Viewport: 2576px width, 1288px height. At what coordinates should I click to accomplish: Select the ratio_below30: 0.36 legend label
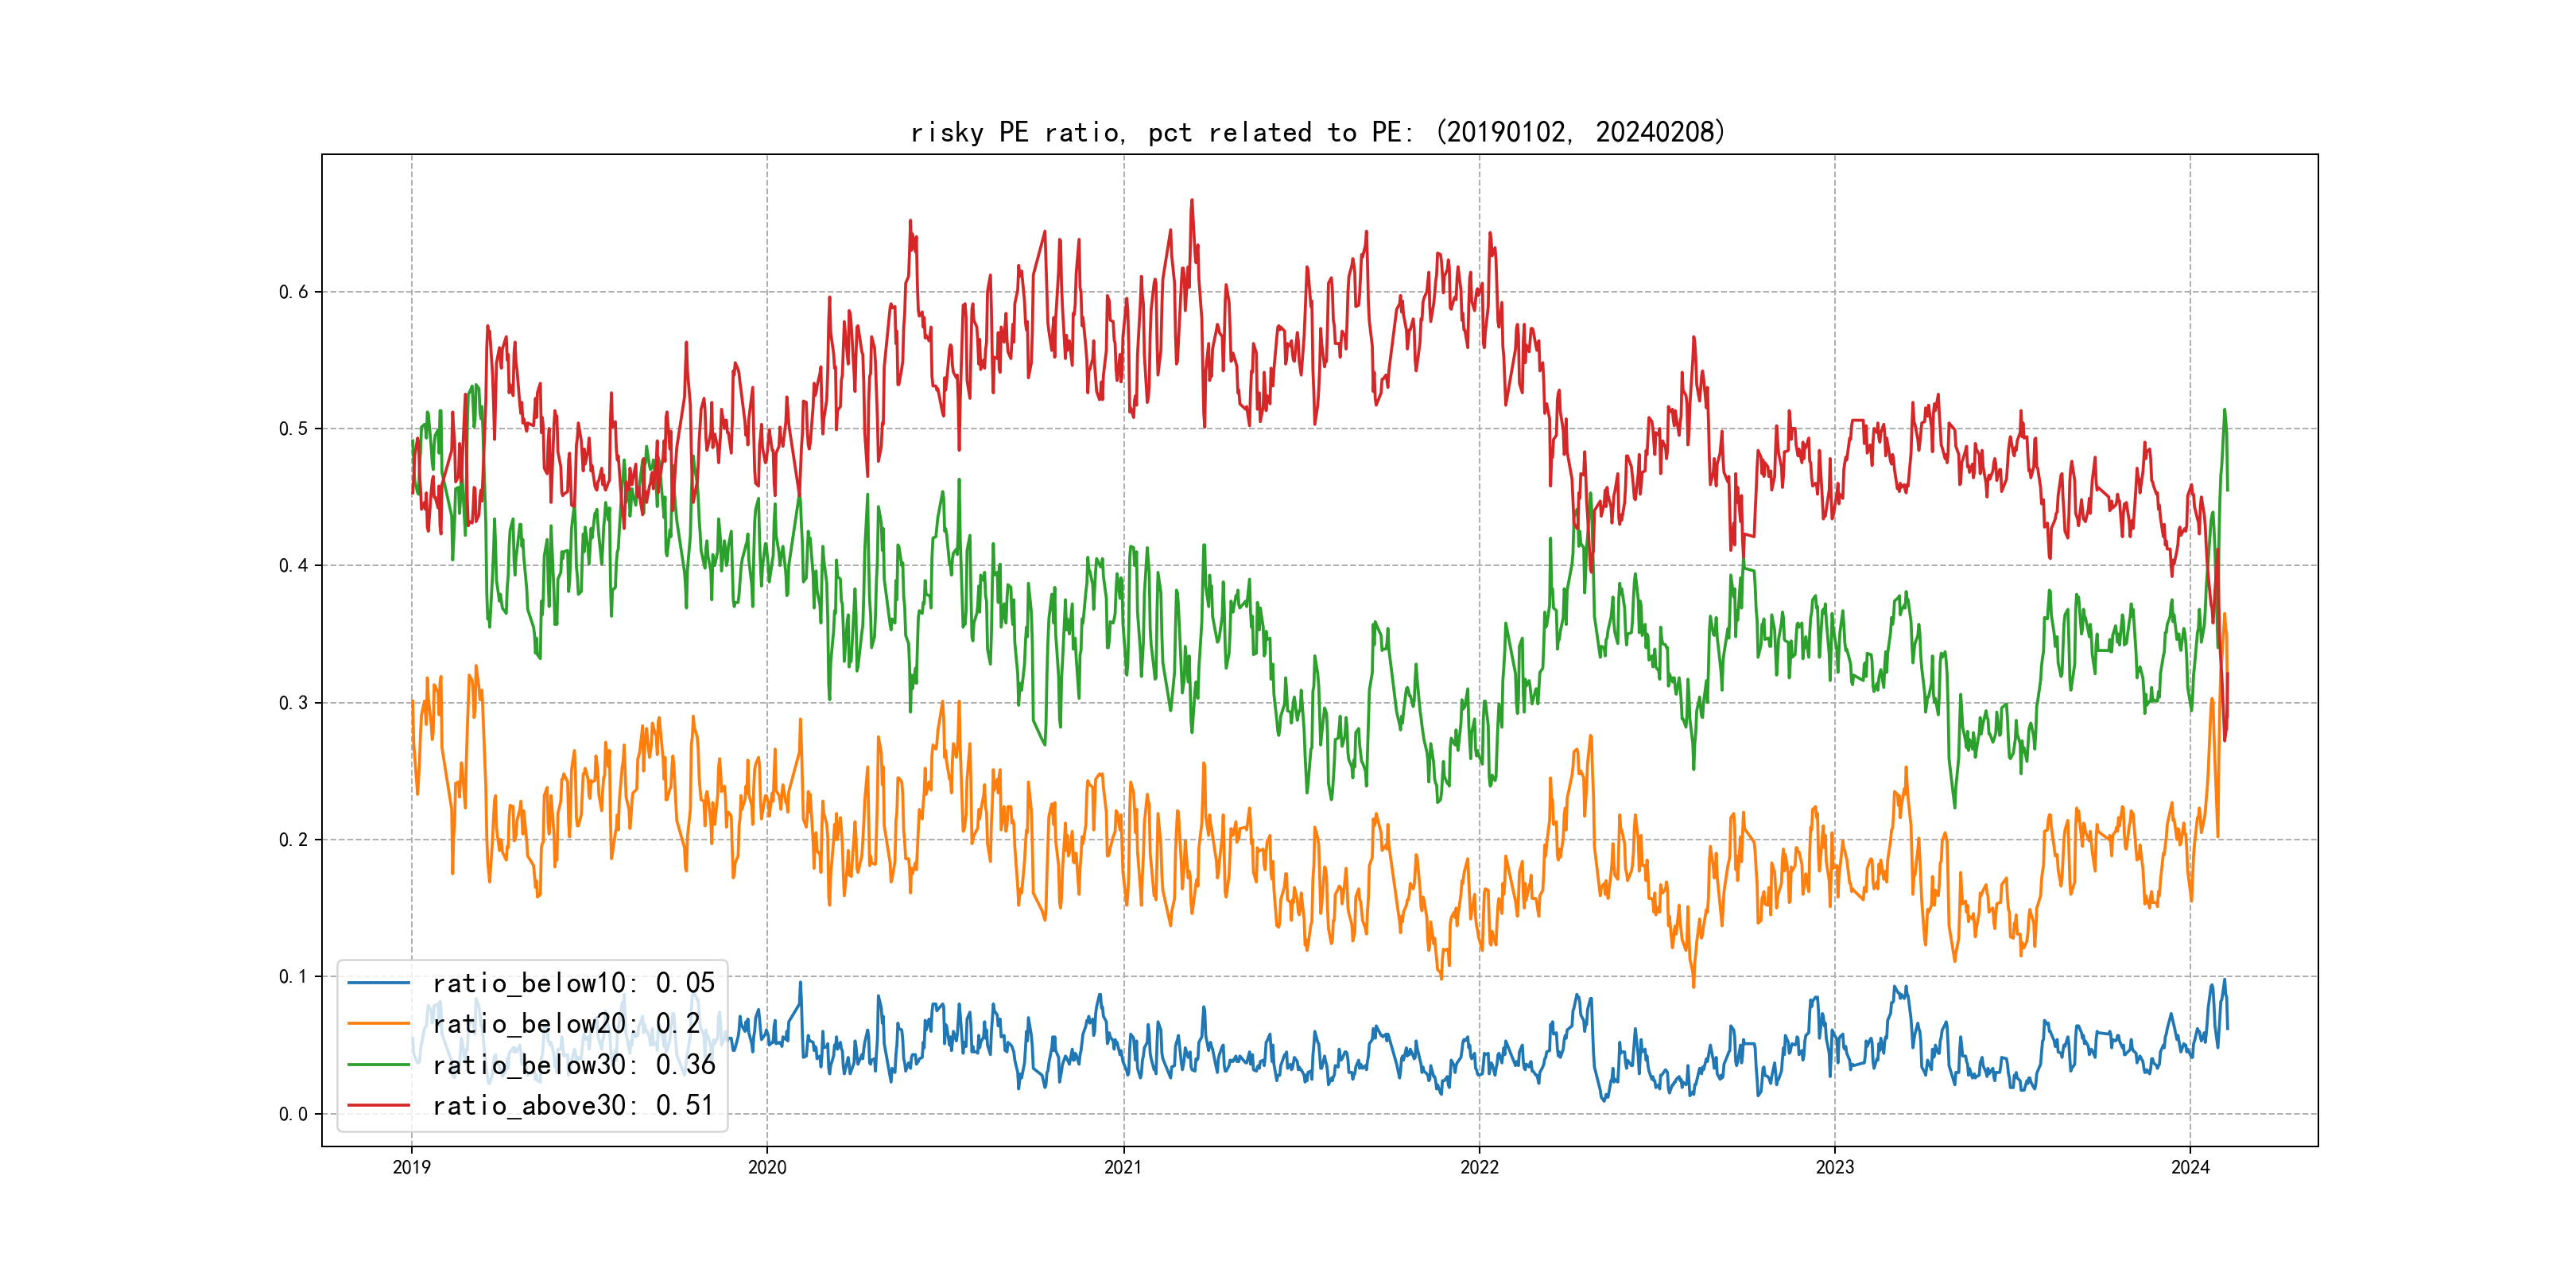click(573, 1065)
